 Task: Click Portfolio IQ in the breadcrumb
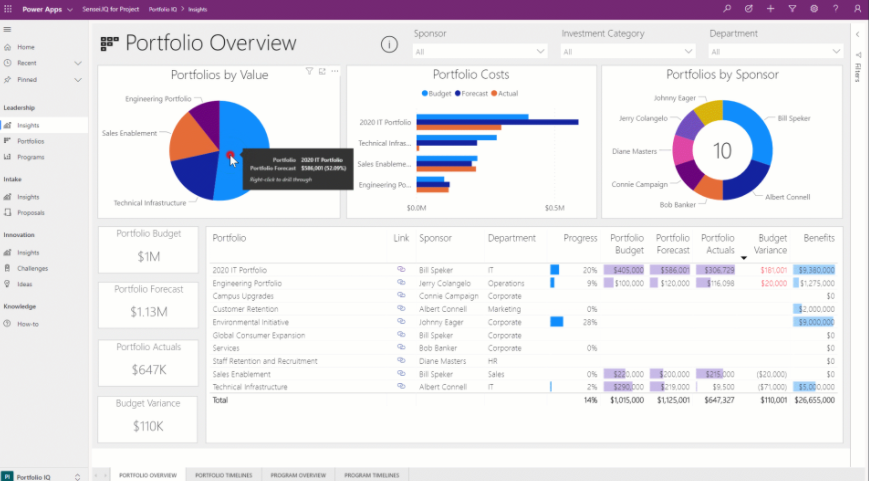click(162, 9)
